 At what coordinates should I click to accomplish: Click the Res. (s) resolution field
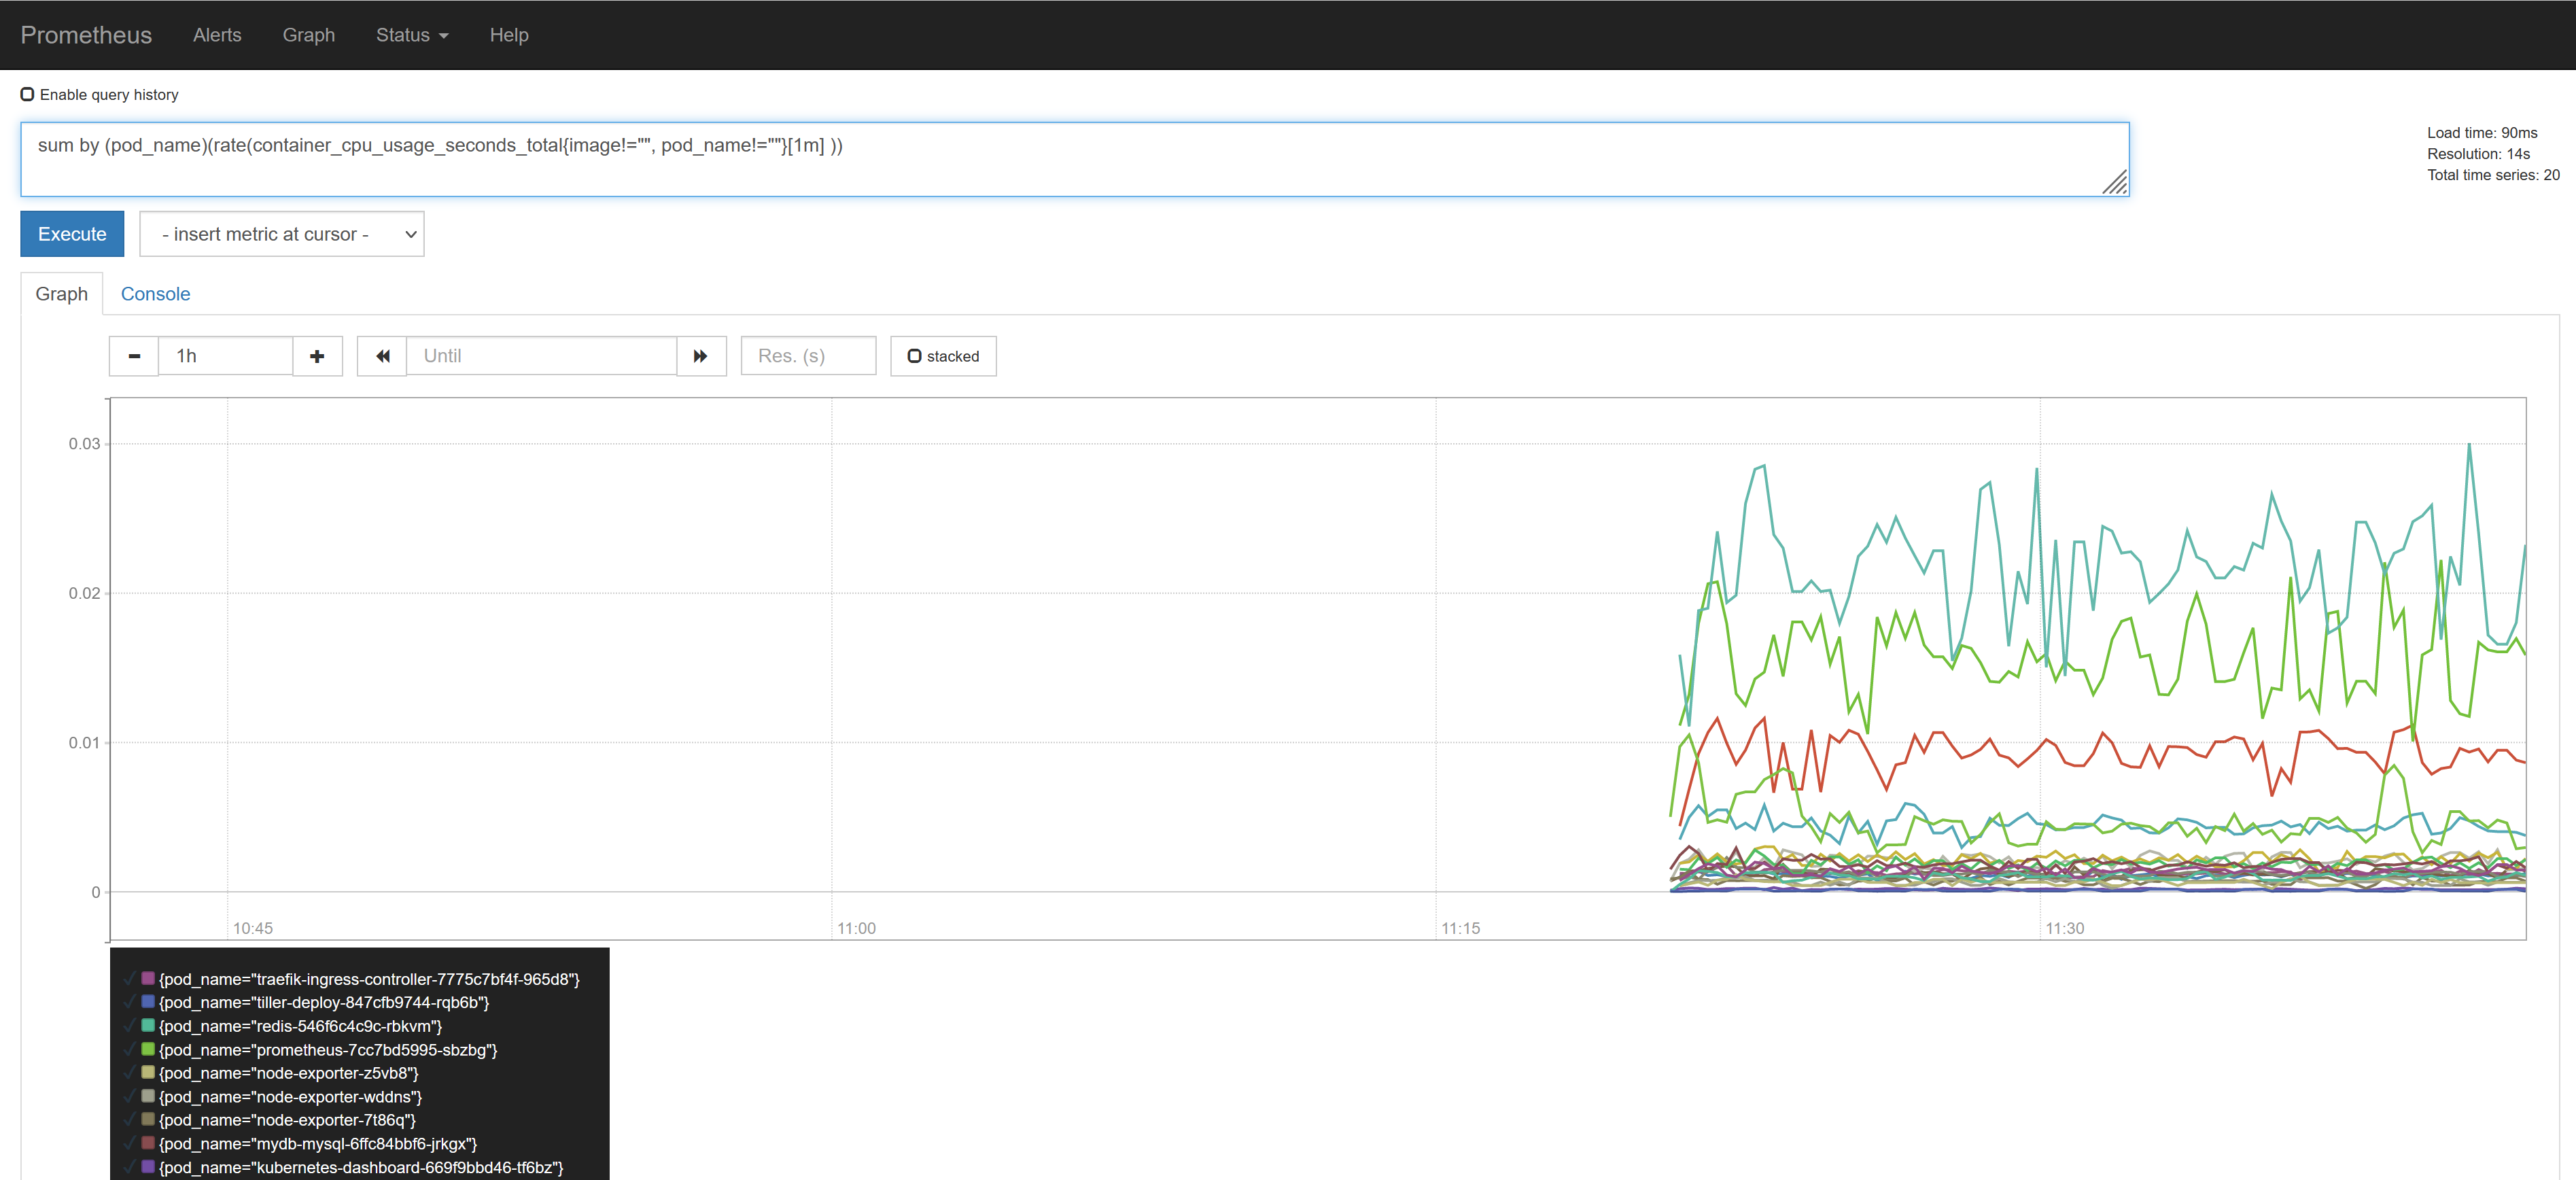(x=808, y=356)
